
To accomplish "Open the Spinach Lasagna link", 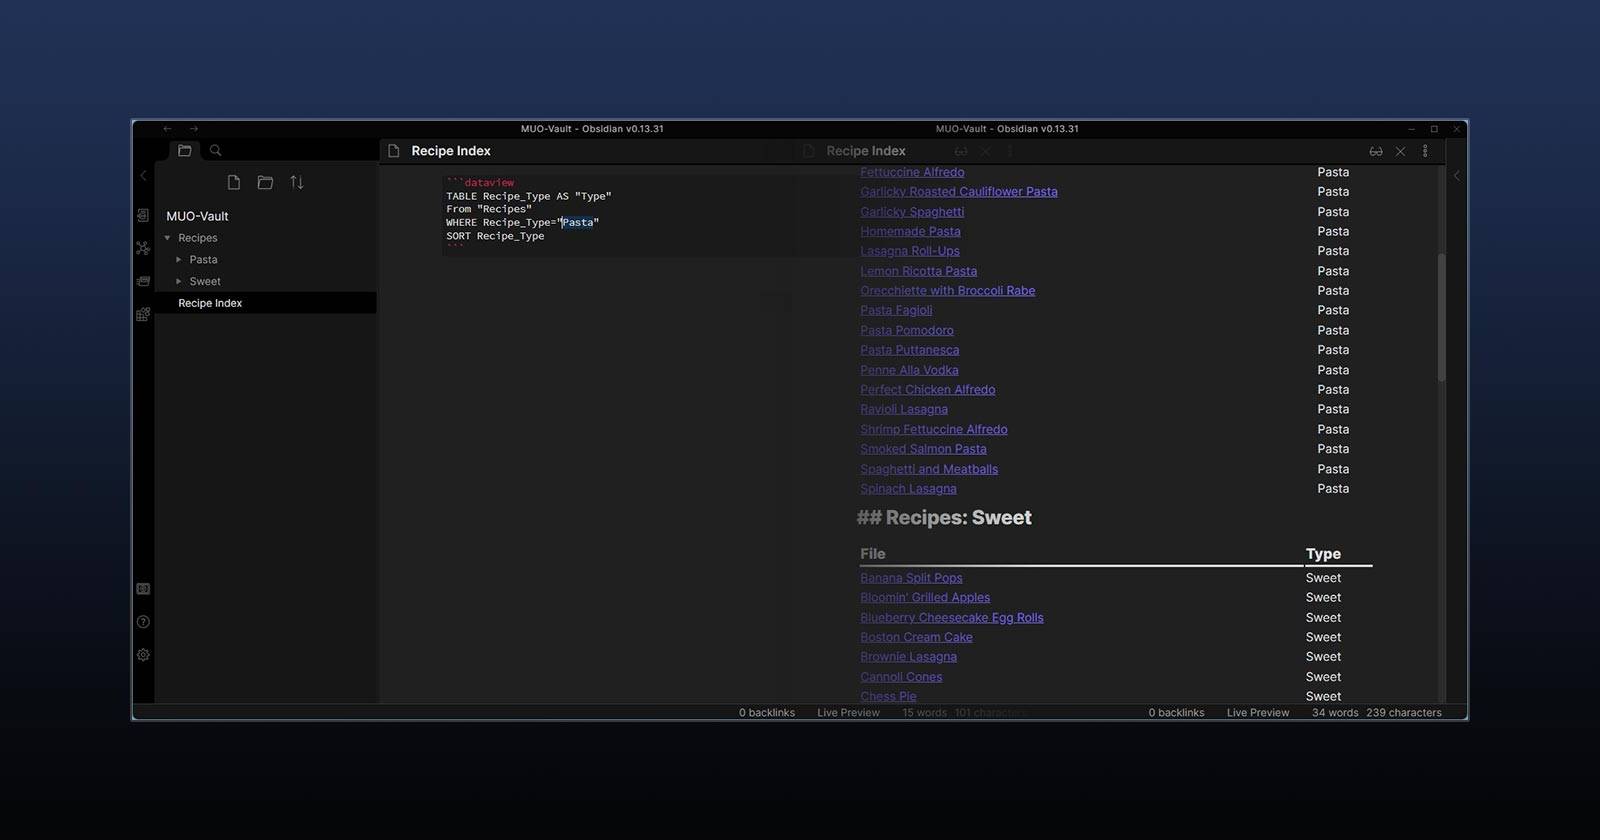I will 908,489.
